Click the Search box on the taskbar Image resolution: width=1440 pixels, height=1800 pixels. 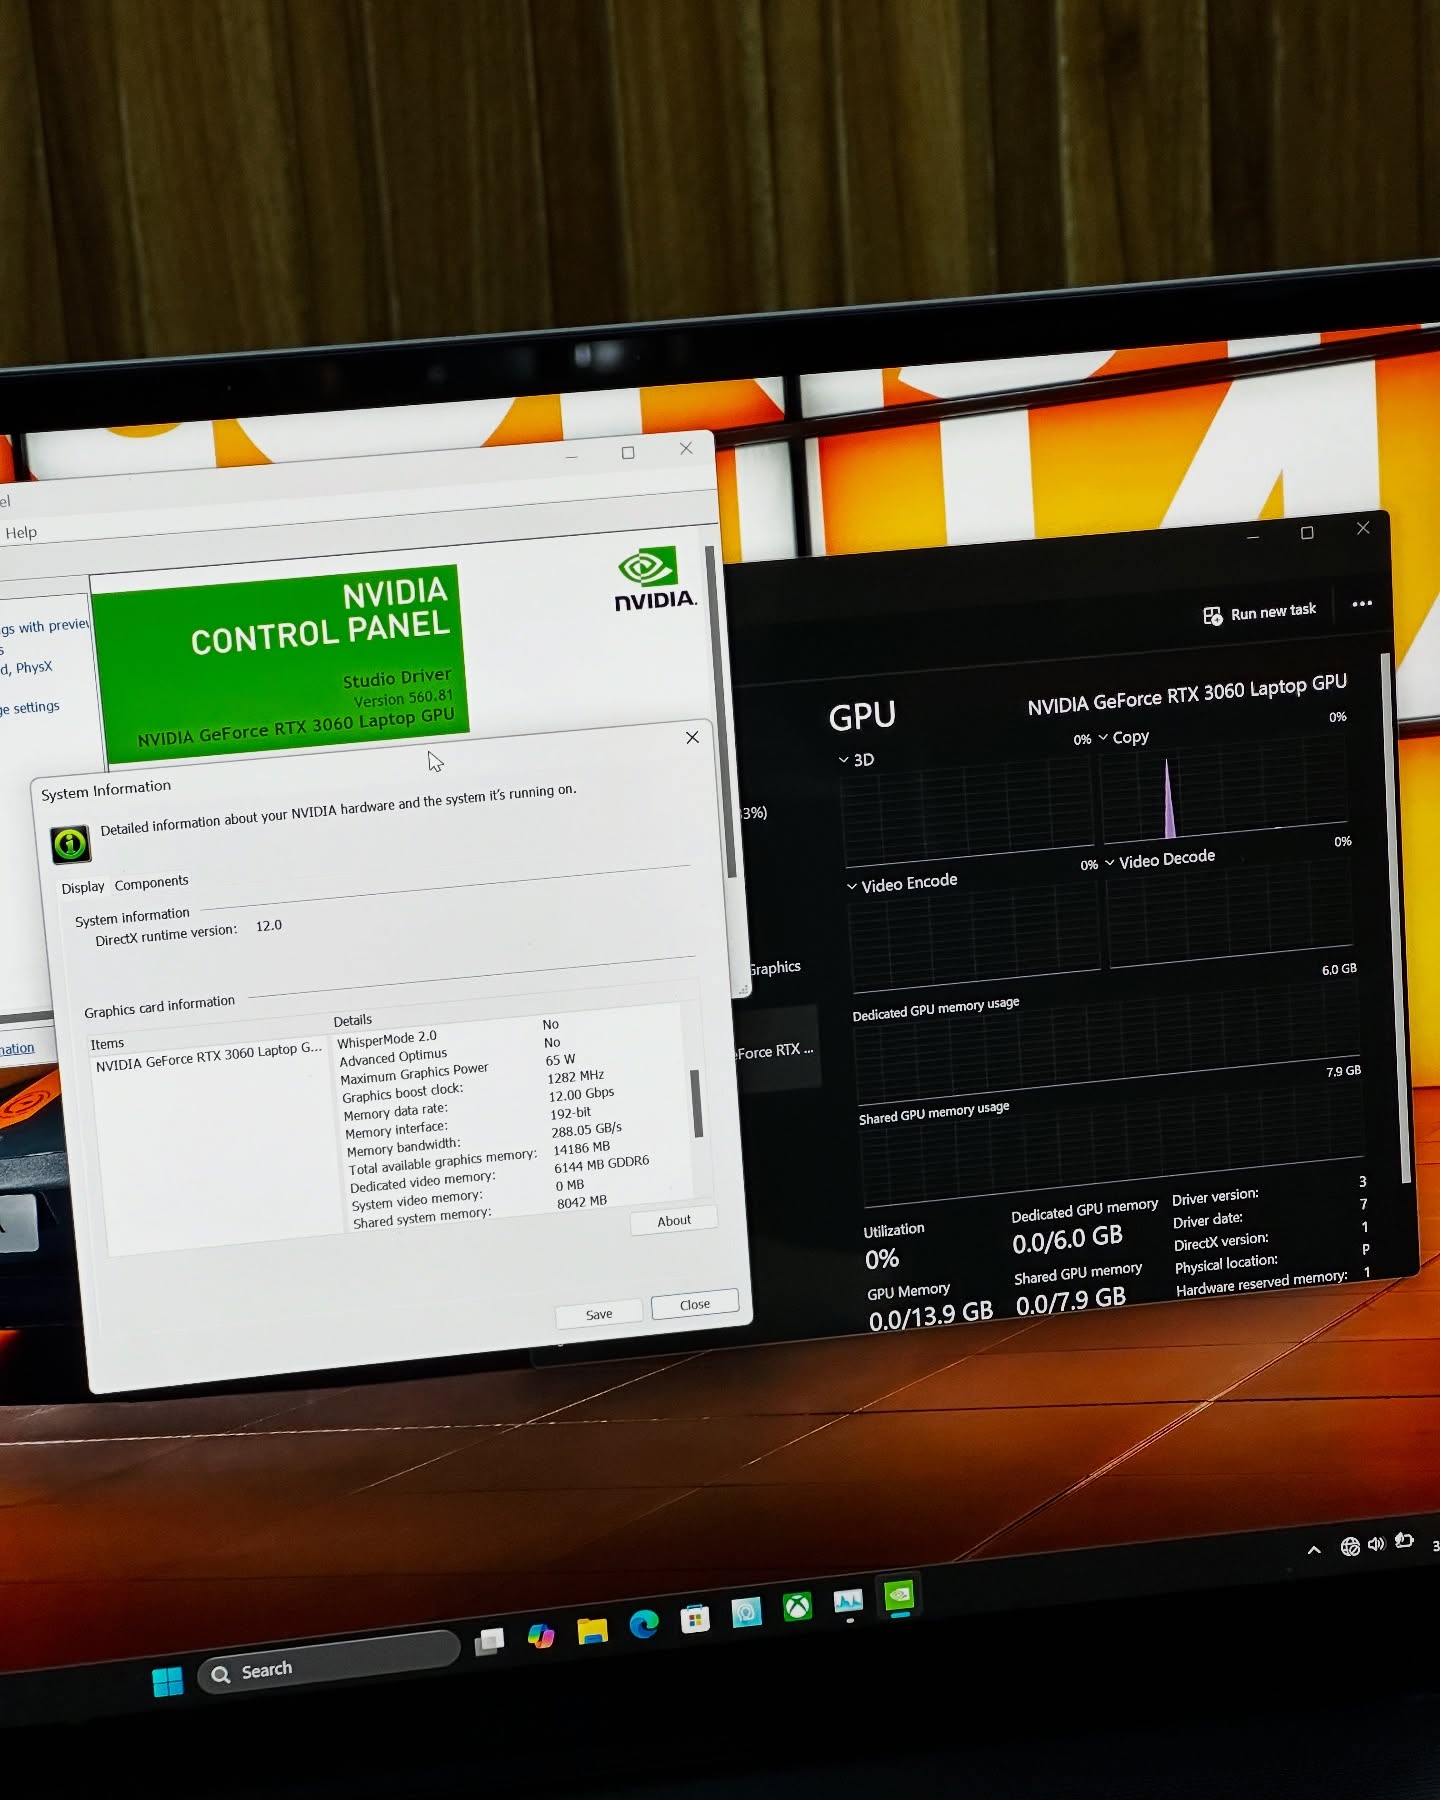[330, 1665]
